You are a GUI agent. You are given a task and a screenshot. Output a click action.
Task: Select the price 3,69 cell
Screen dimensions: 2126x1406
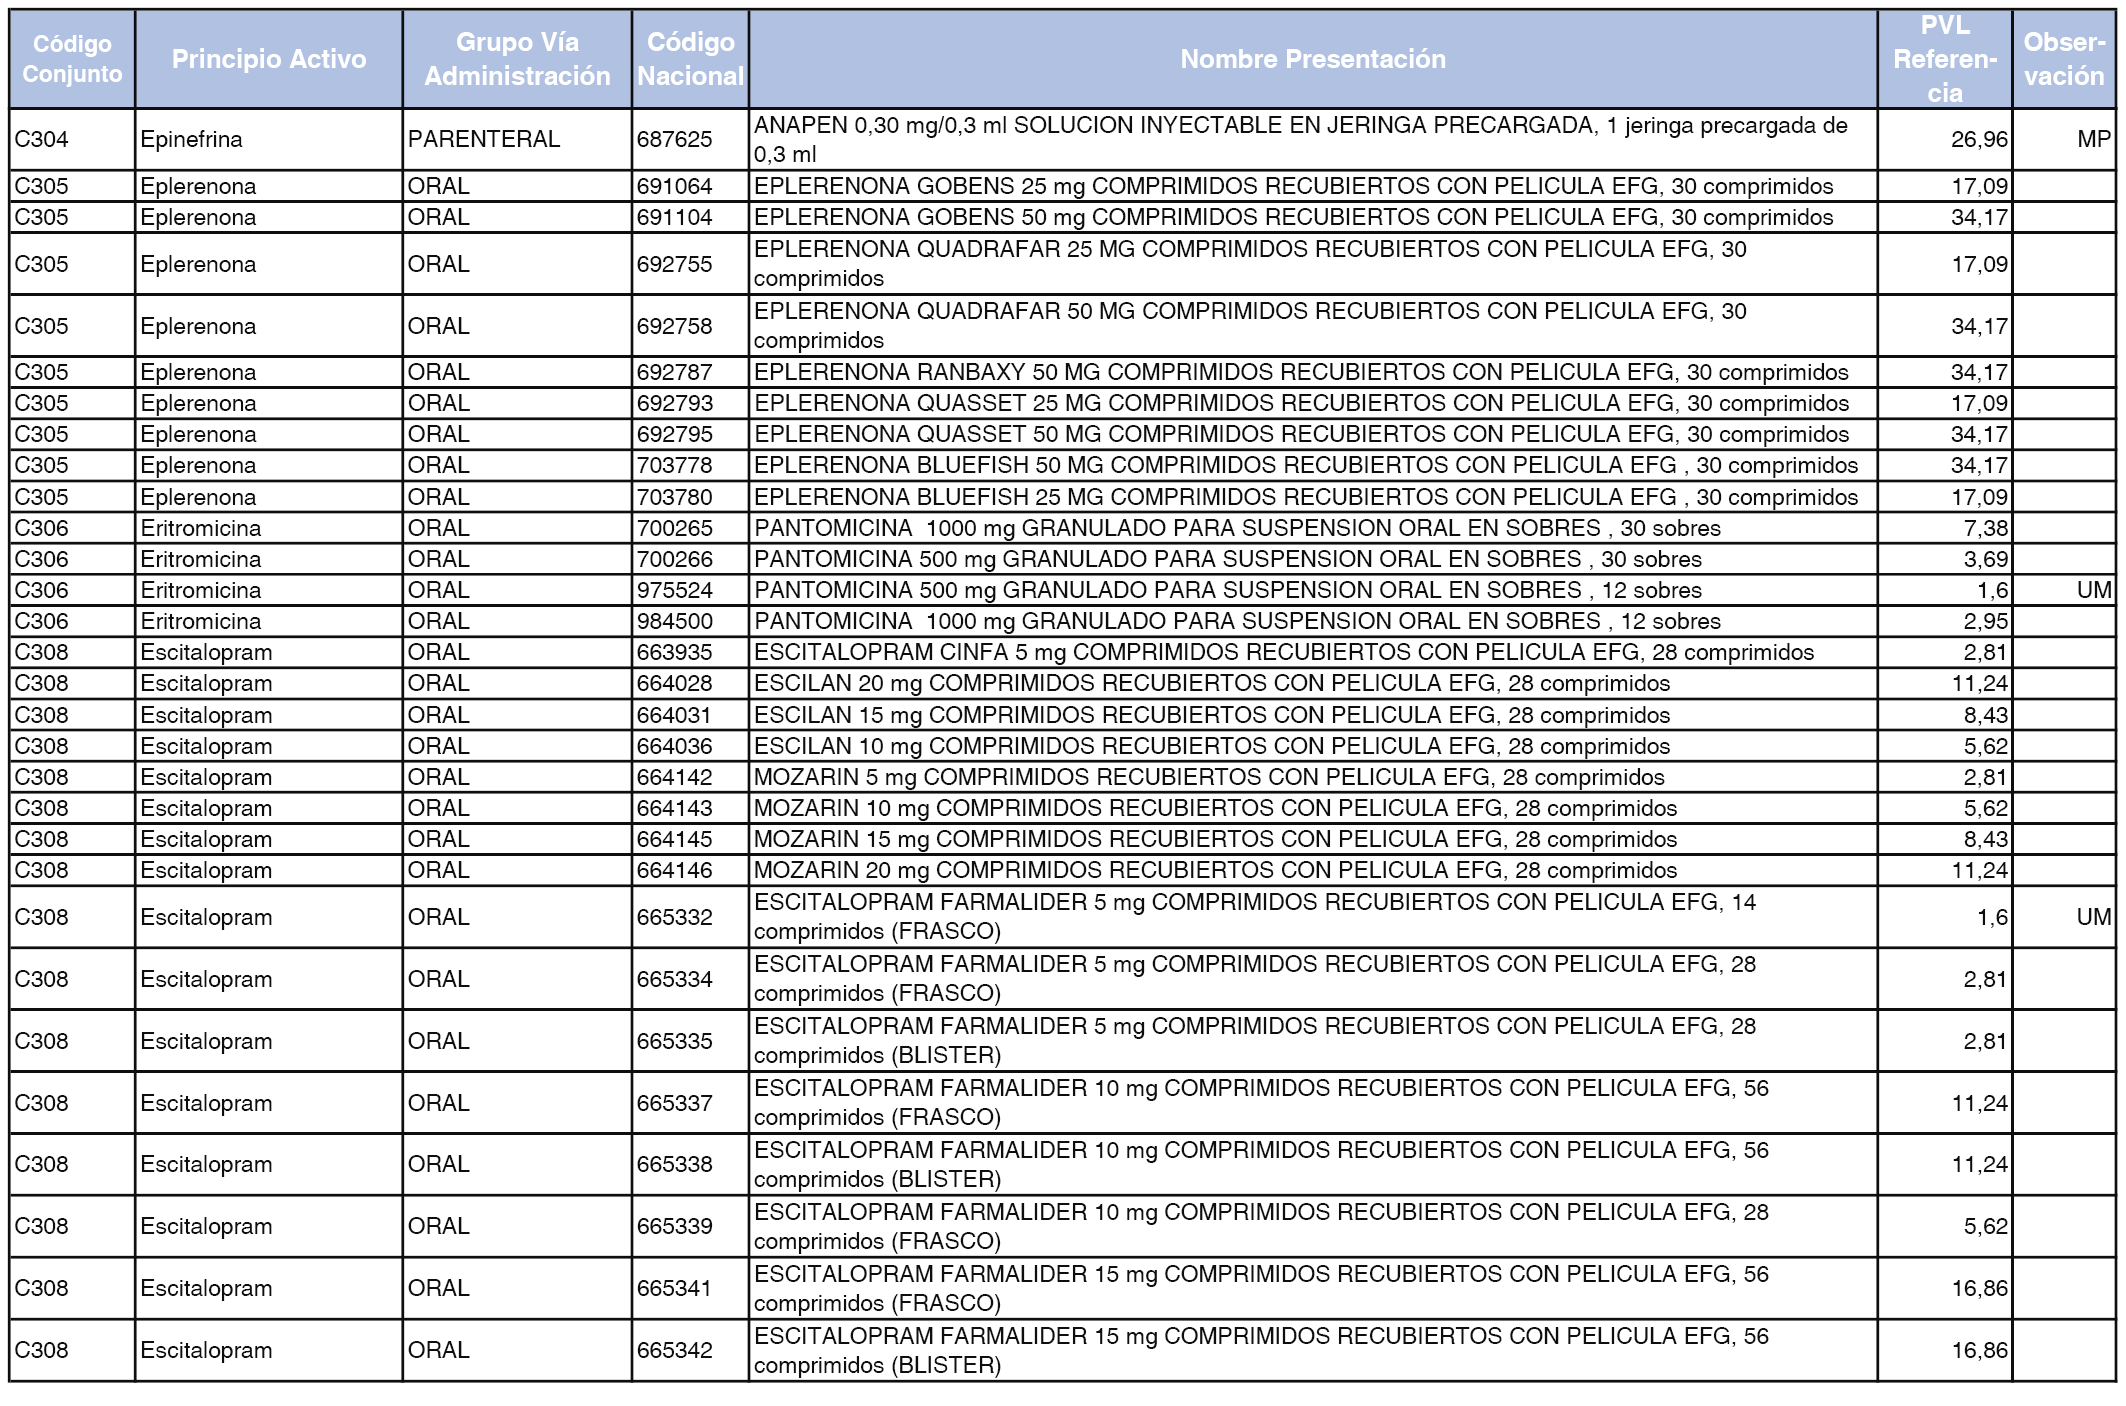1945,559
